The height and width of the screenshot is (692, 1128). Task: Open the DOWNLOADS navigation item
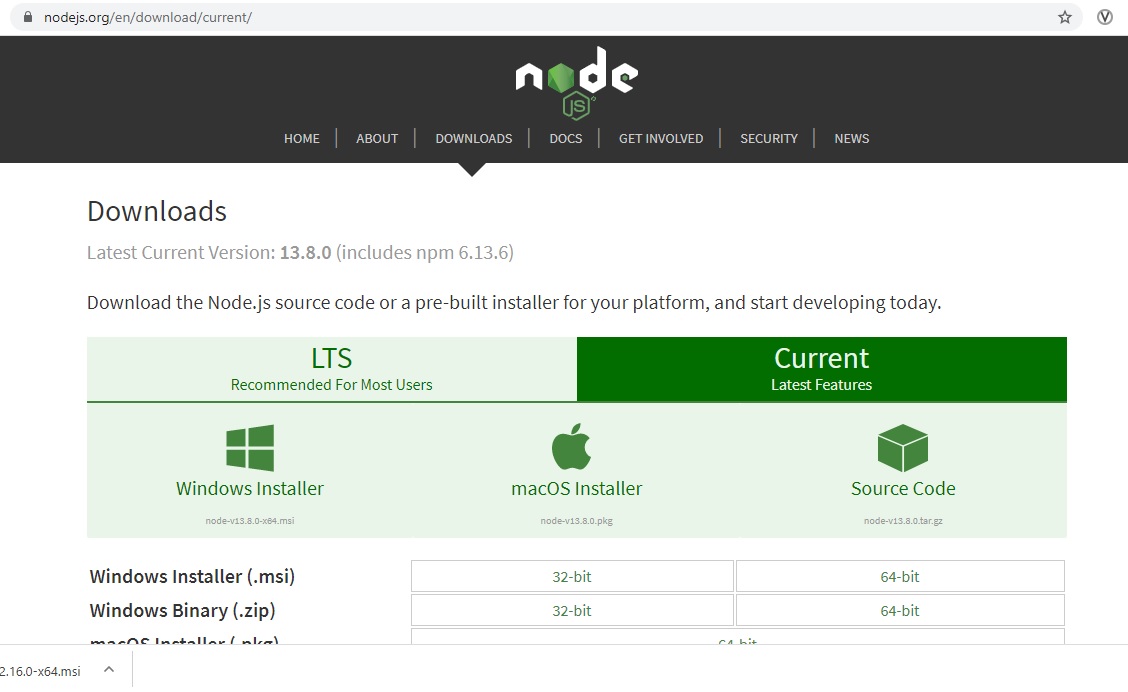pyautogui.click(x=473, y=138)
